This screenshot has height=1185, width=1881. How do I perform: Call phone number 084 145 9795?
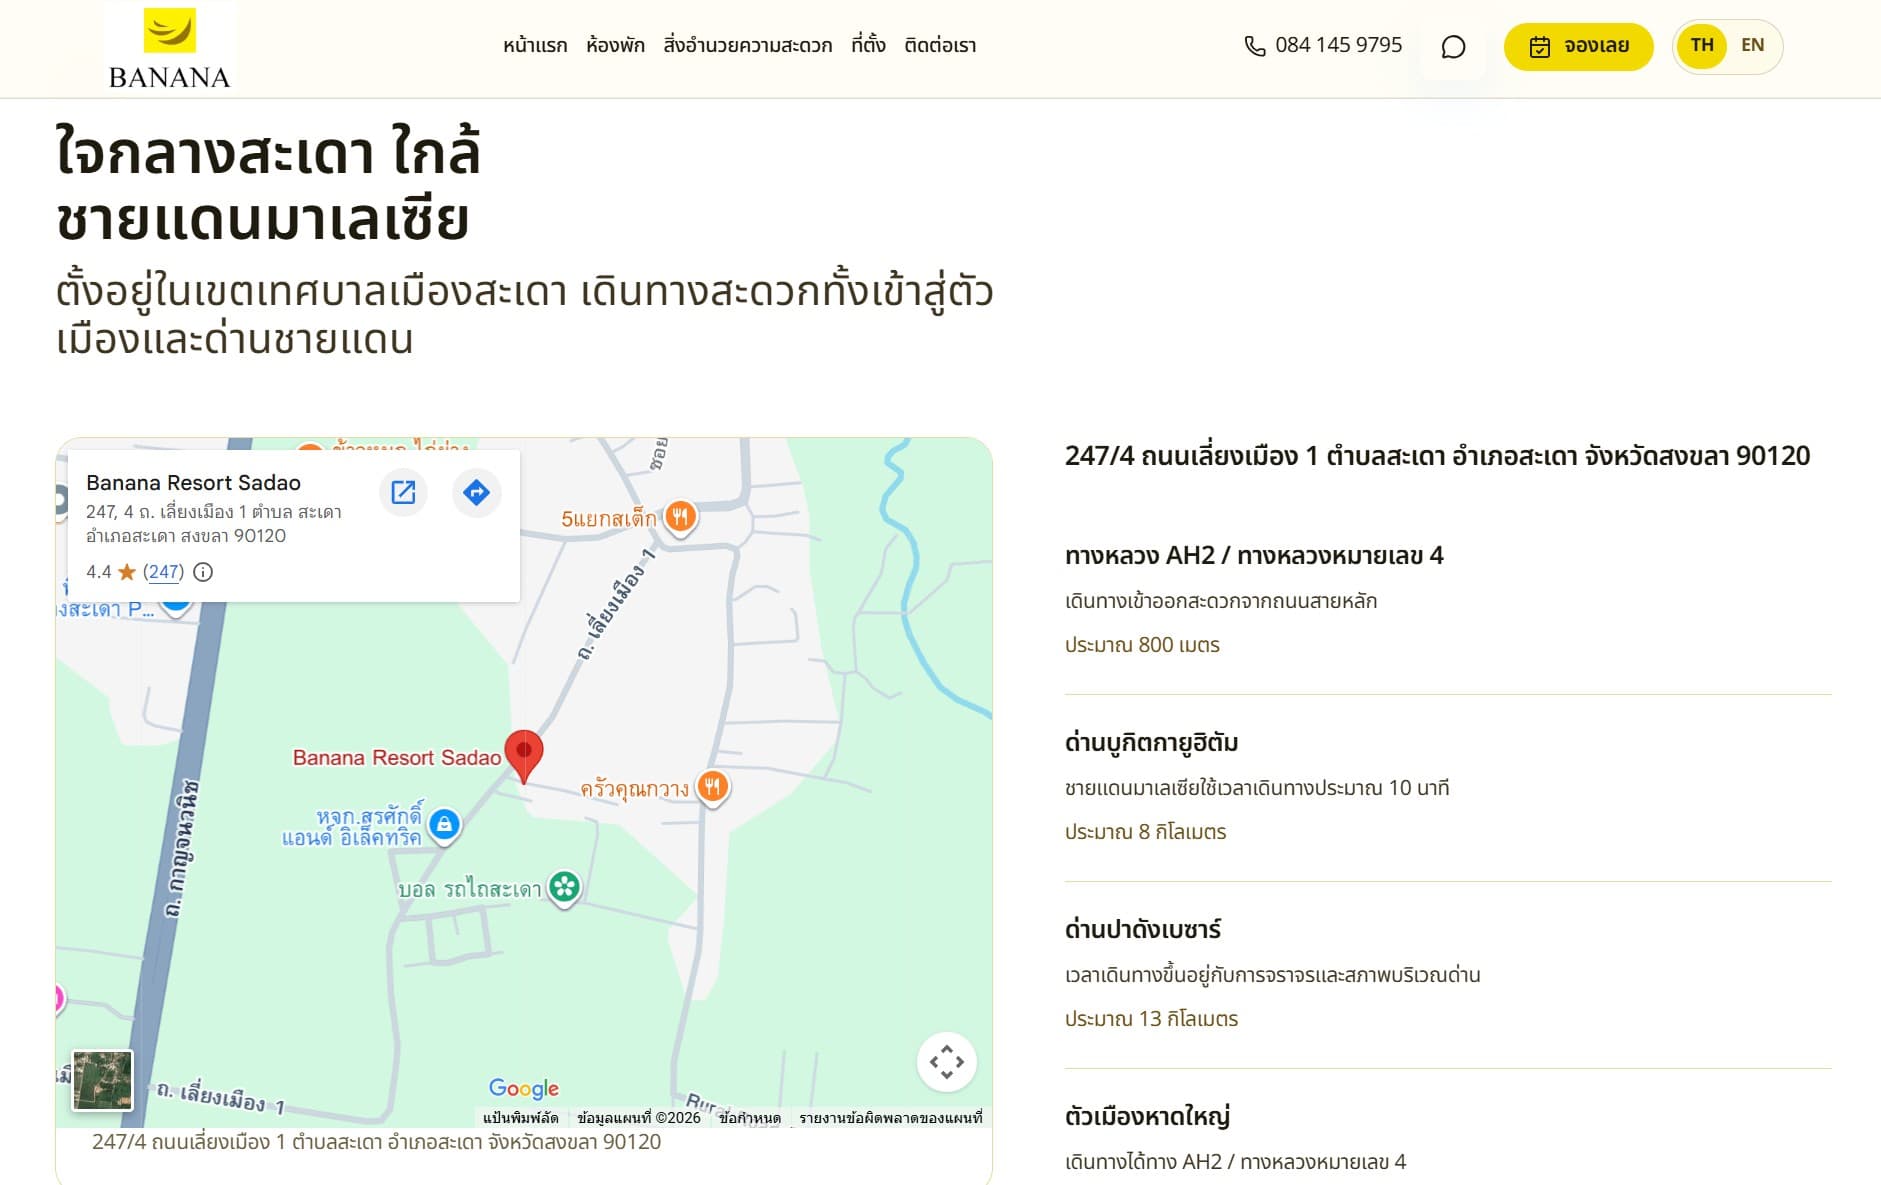pos(1338,45)
